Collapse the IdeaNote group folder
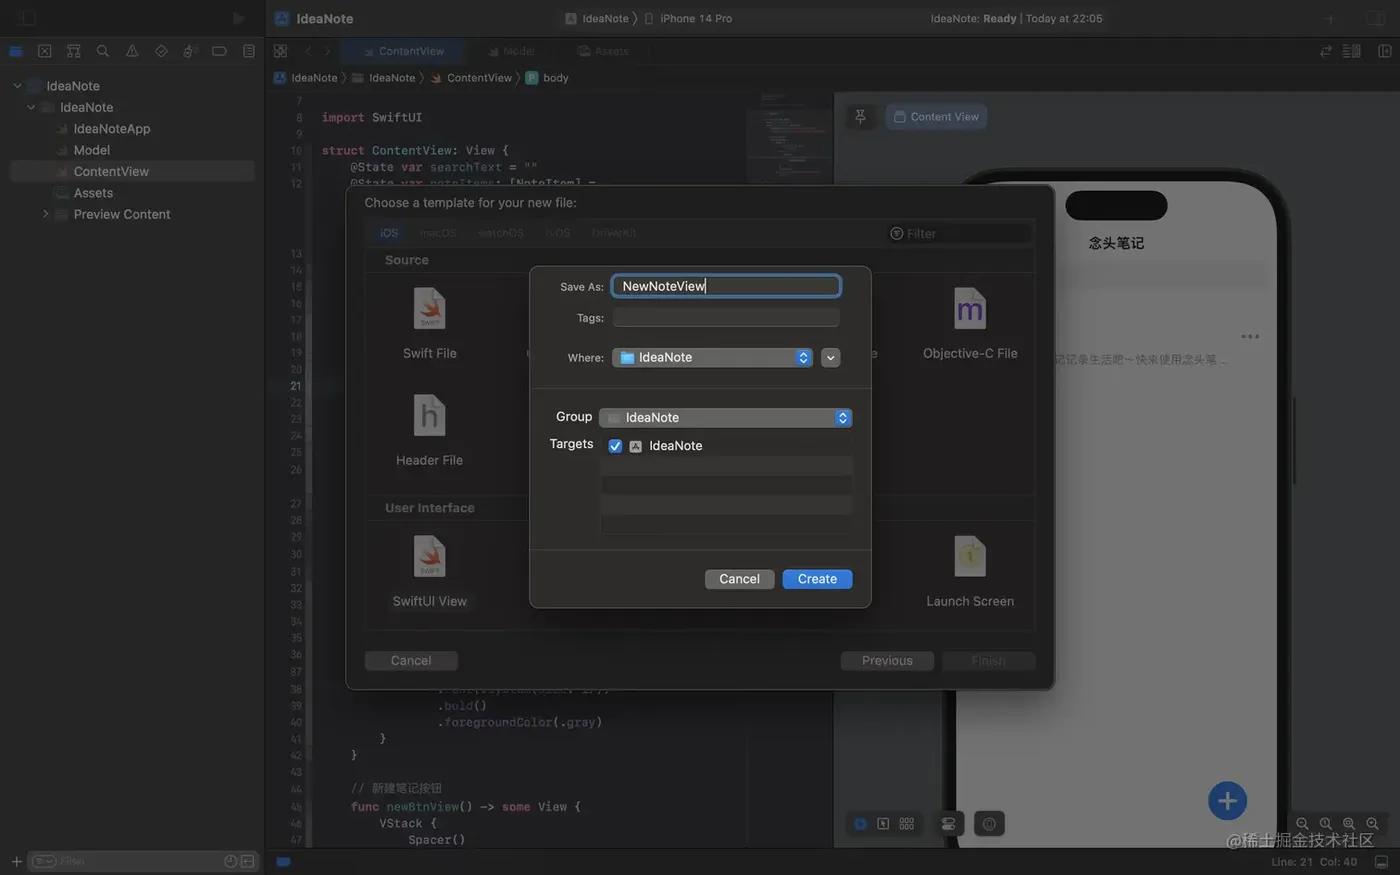The width and height of the screenshot is (1400, 875). click(31, 107)
